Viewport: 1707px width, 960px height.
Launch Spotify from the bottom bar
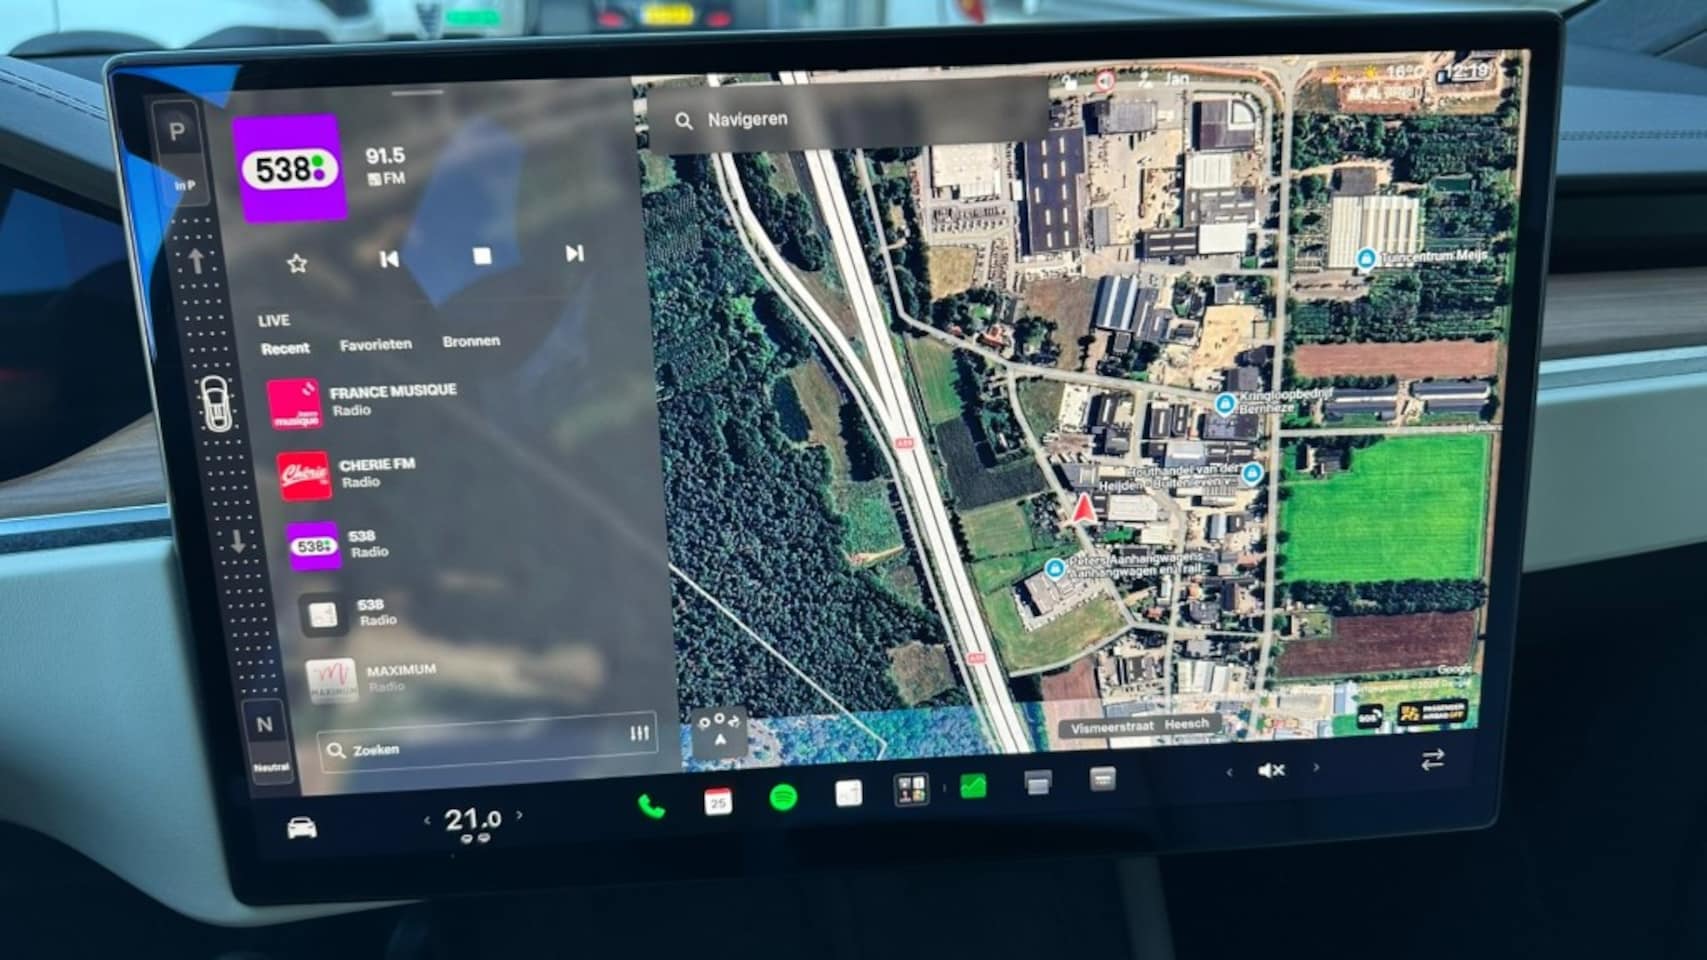pyautogui.click(x=783, y=798)
